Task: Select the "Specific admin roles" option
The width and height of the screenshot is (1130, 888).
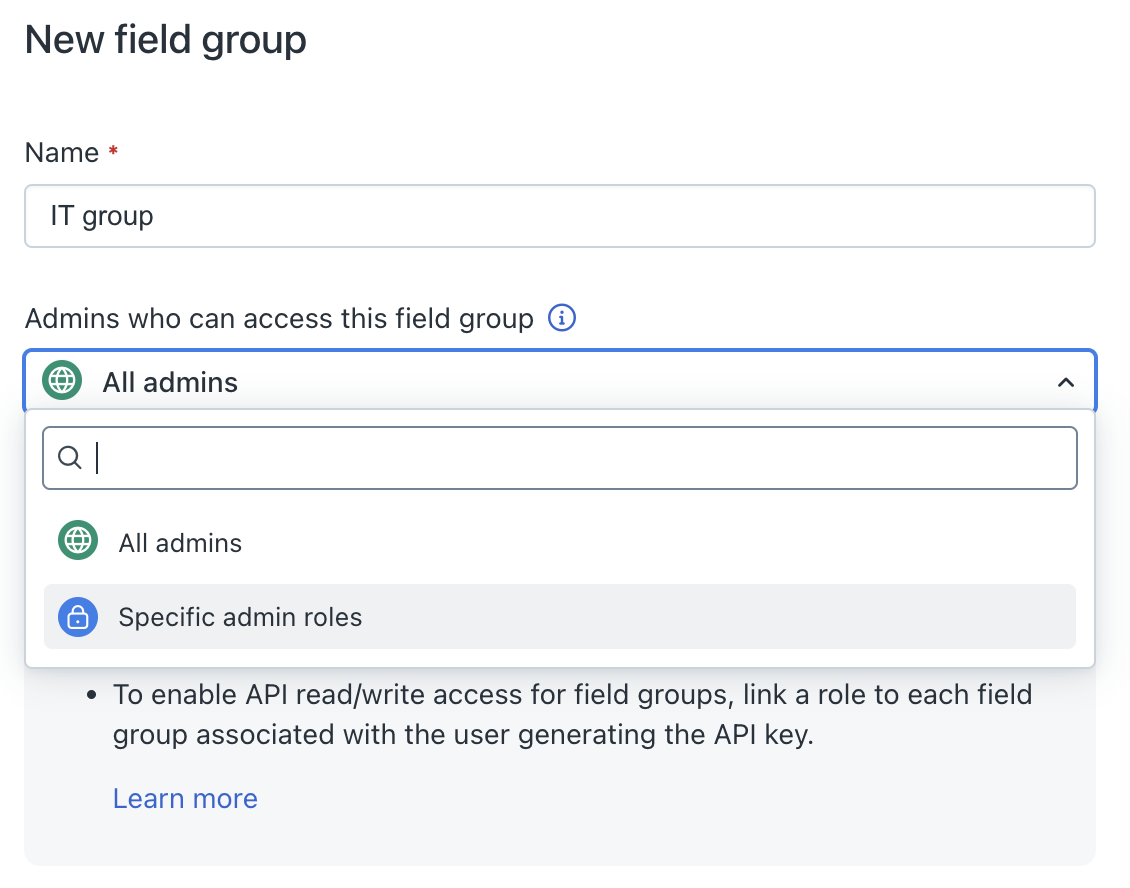Action: point(240,617)
